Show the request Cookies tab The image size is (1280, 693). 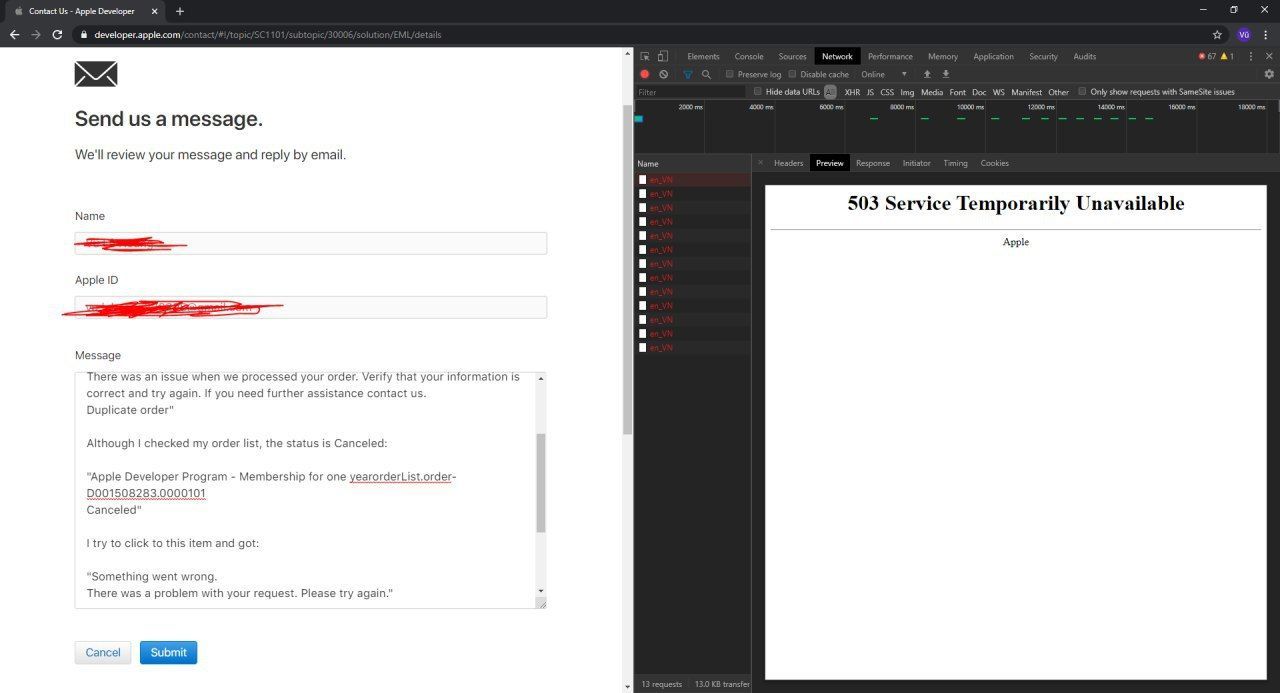click(x=994, y=163)
